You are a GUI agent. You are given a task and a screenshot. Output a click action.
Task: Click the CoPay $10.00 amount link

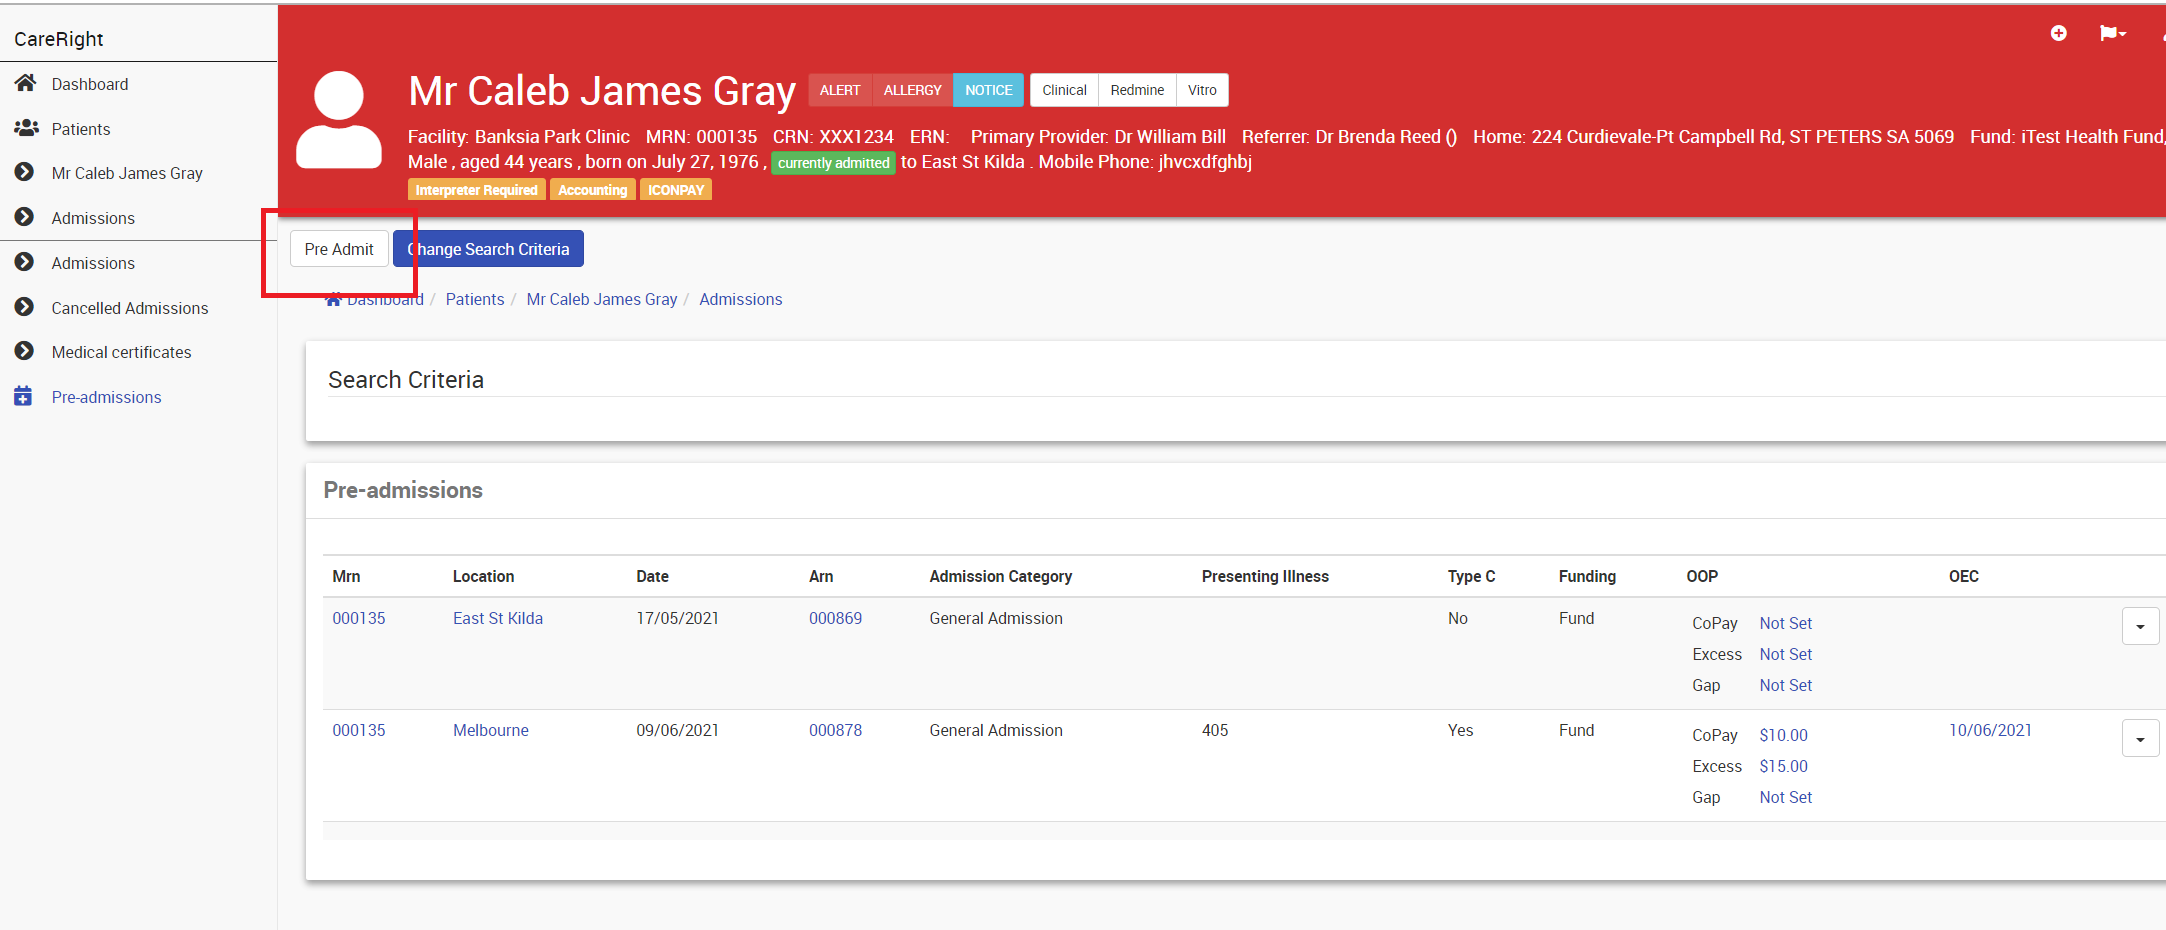(x=1783, y=735)
